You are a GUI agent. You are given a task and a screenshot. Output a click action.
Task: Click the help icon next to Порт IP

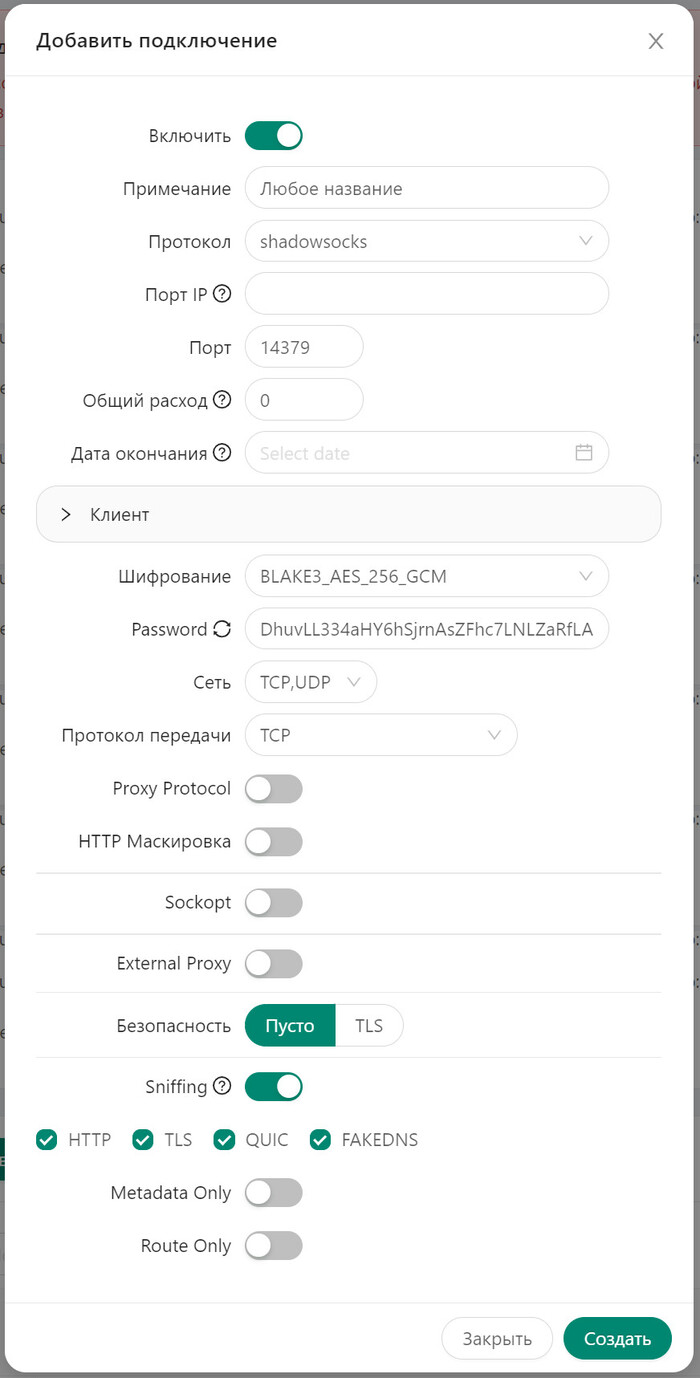[x=220, y=292]
